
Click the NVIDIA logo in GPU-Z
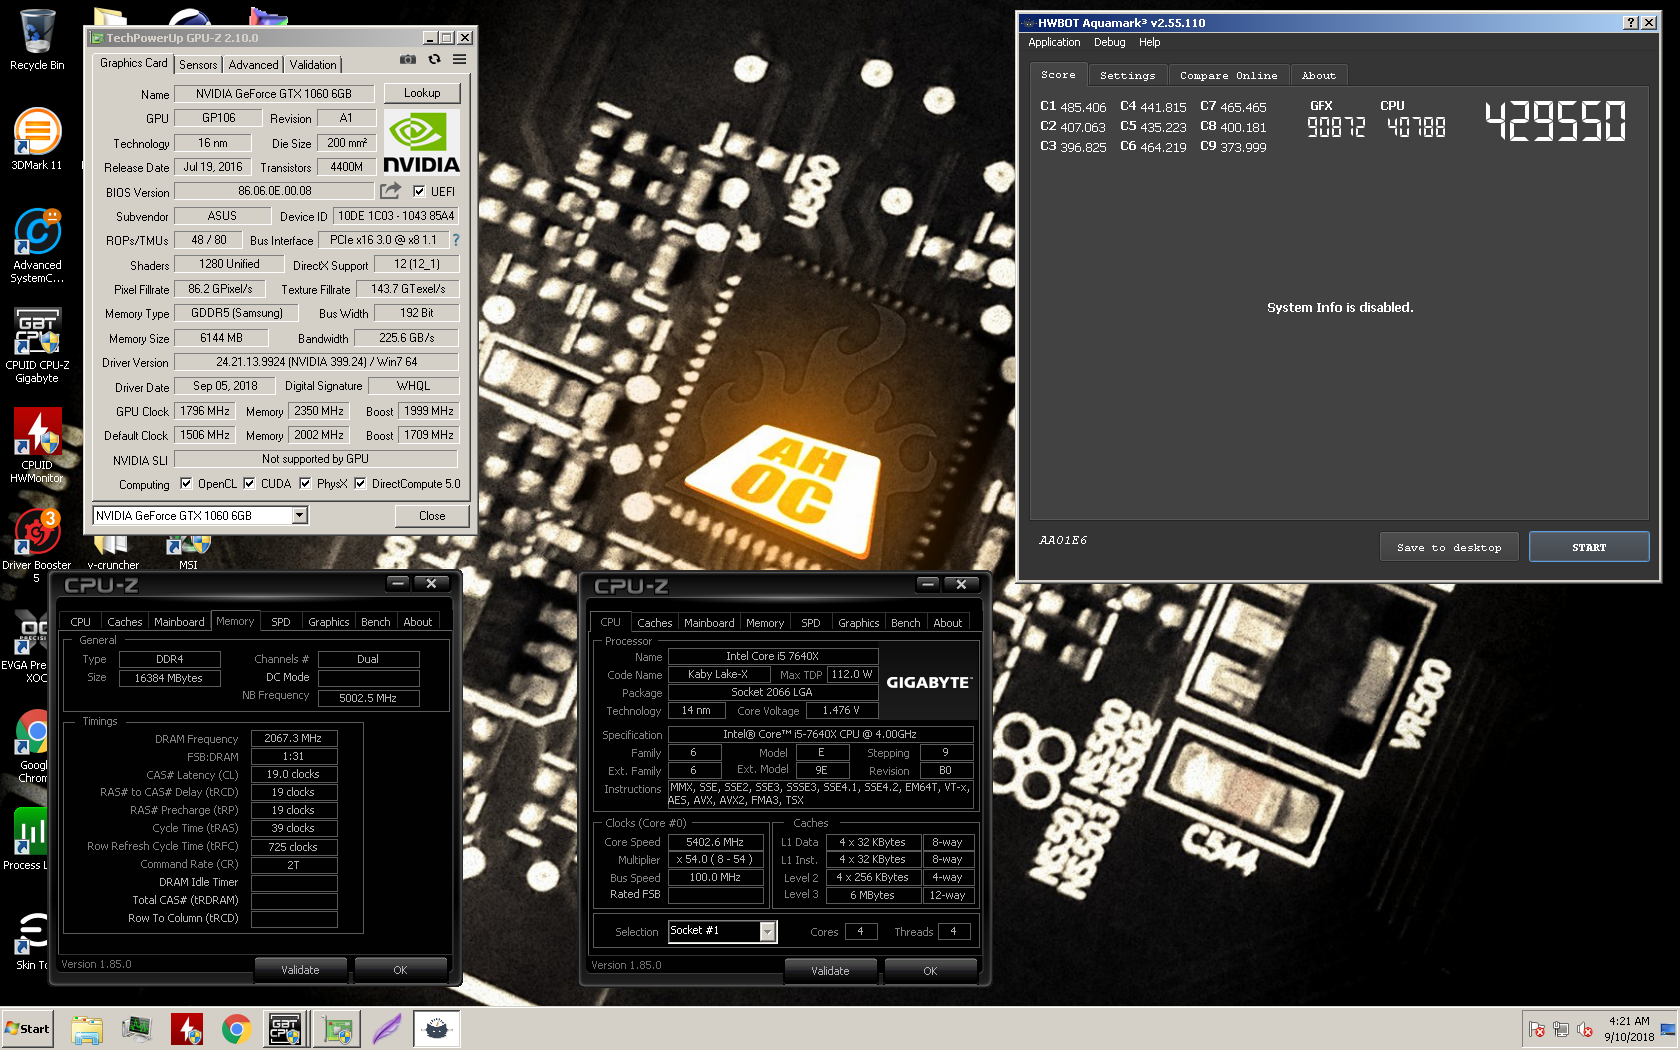click(x=421, y=142)
